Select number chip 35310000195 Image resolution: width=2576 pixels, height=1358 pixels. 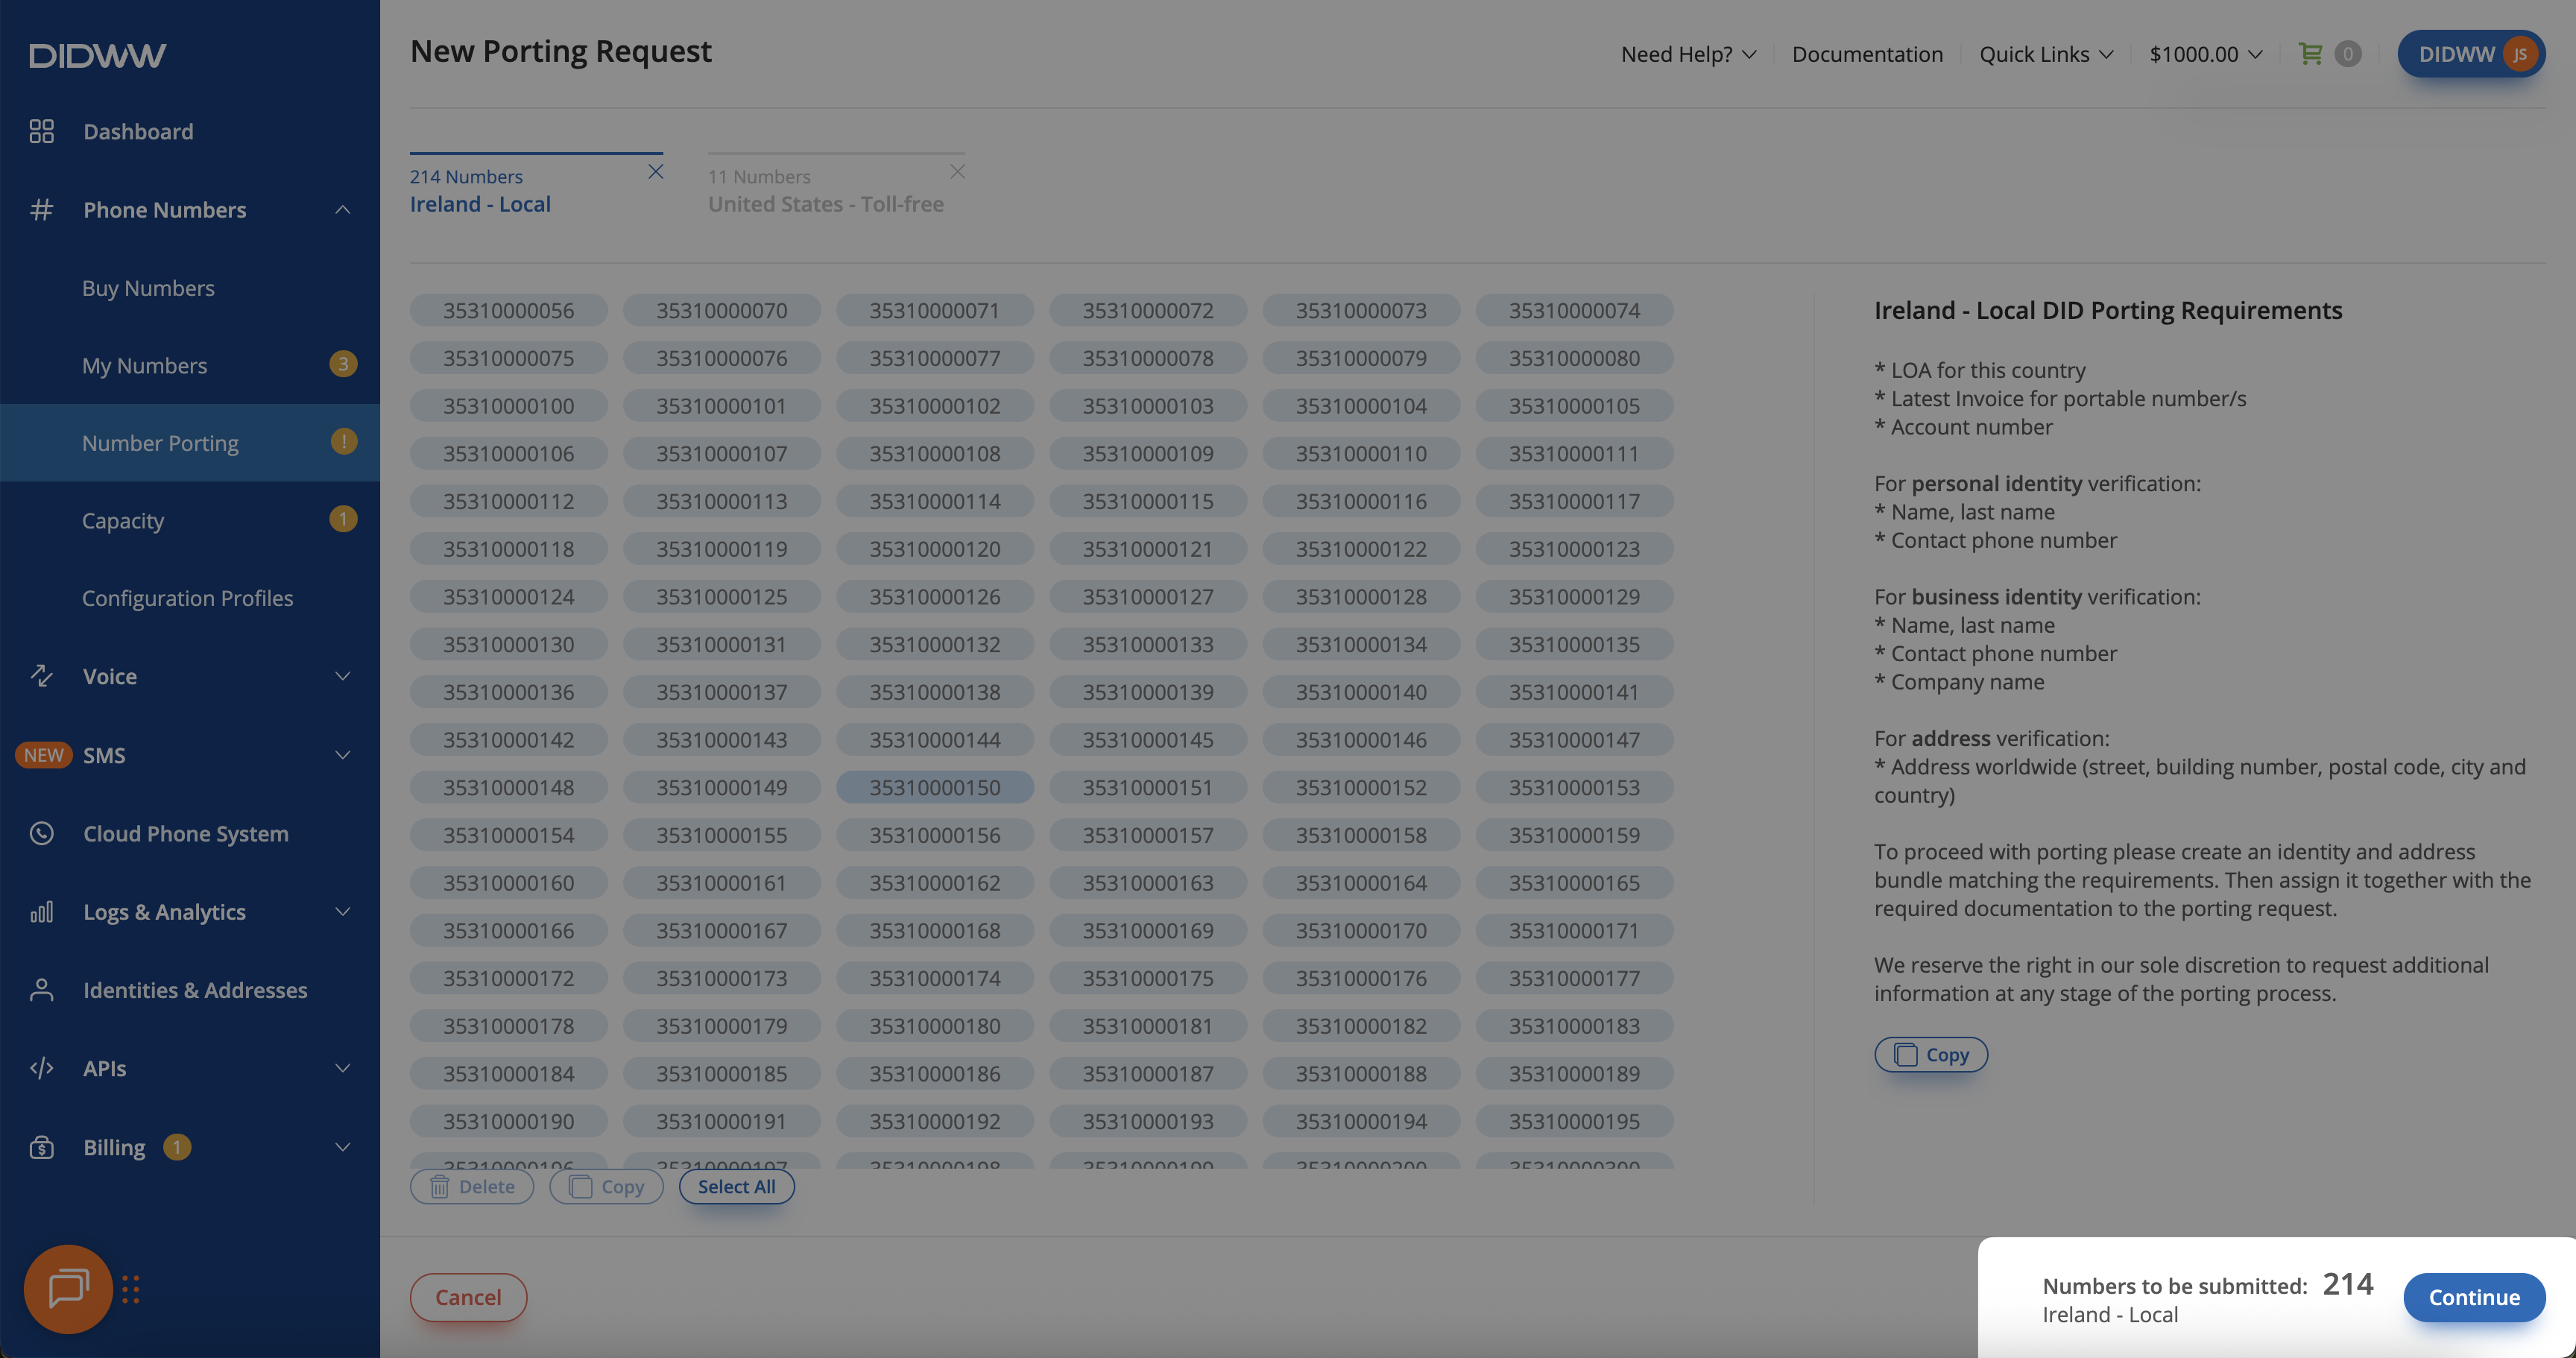(x=1573, y=1121)
